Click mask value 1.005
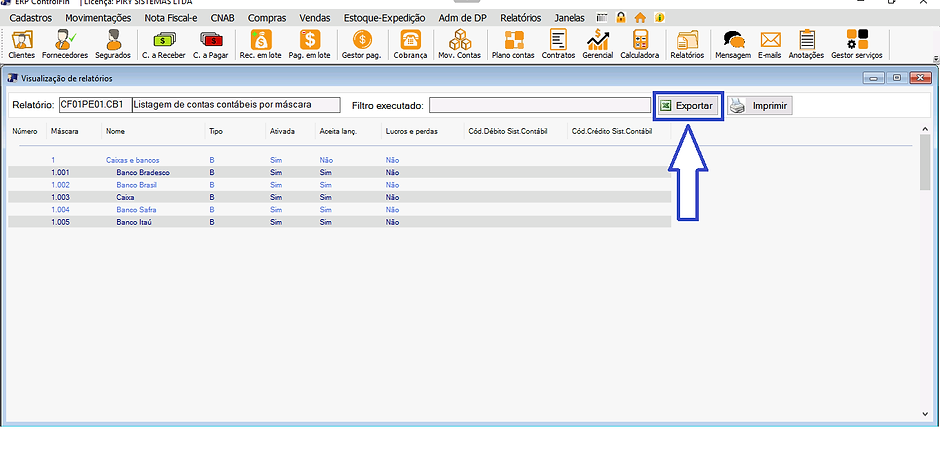 coord(61,222)
